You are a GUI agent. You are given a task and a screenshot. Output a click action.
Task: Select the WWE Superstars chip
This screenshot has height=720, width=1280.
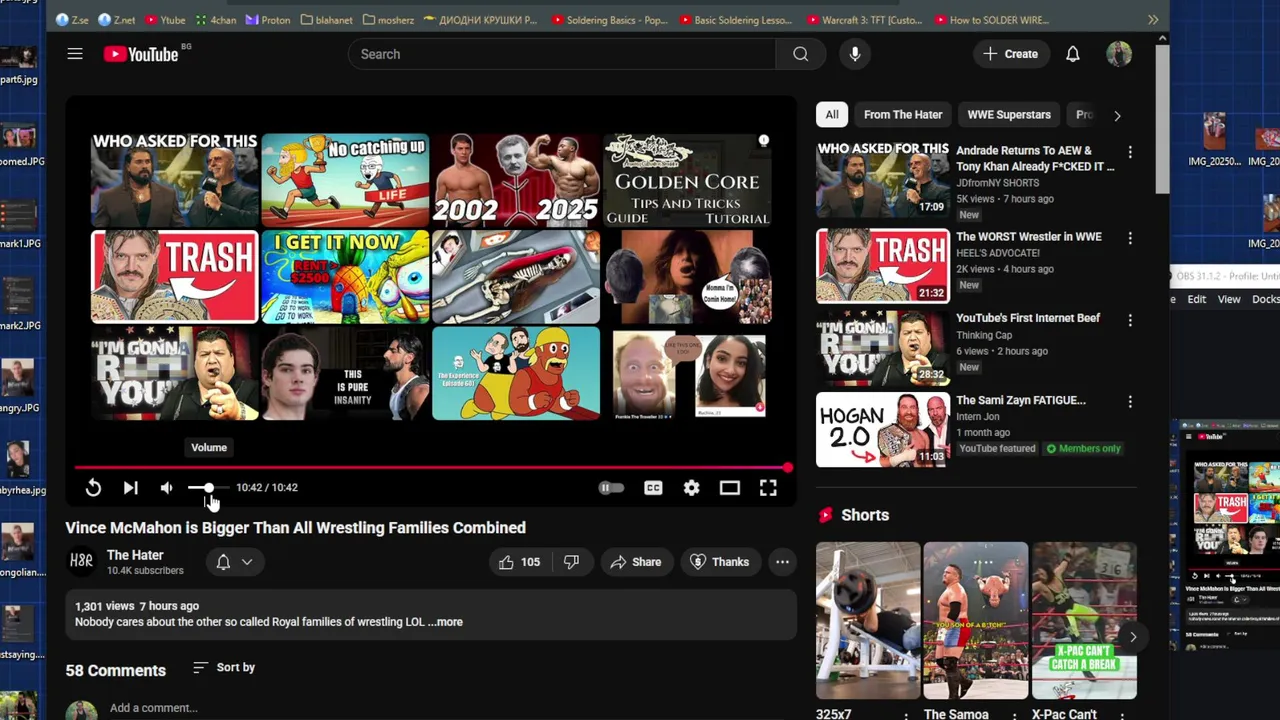[1009, 115]
